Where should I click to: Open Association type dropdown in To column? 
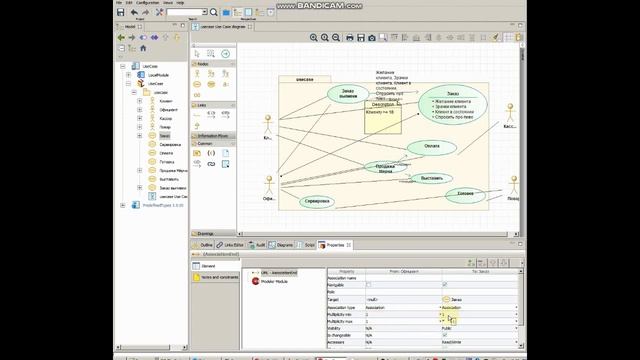(516, 308)
